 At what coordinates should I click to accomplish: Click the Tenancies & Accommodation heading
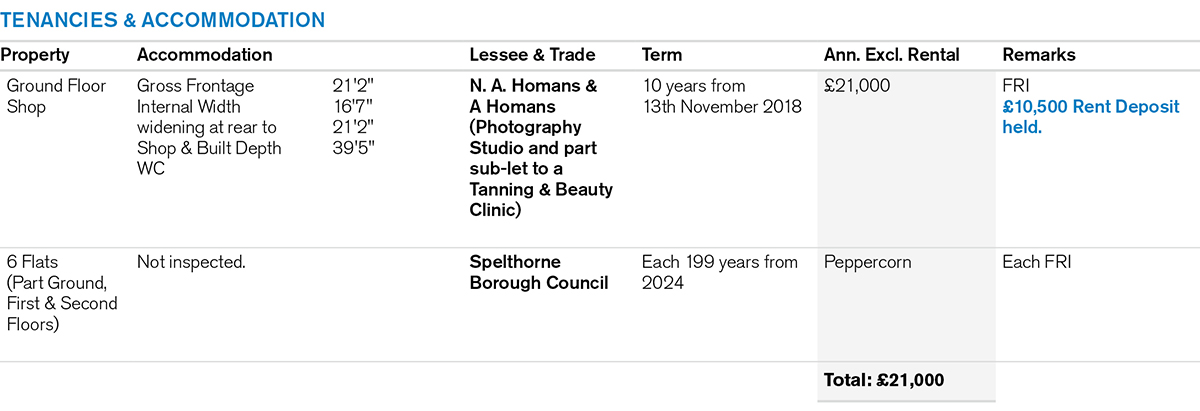(162, 19)
